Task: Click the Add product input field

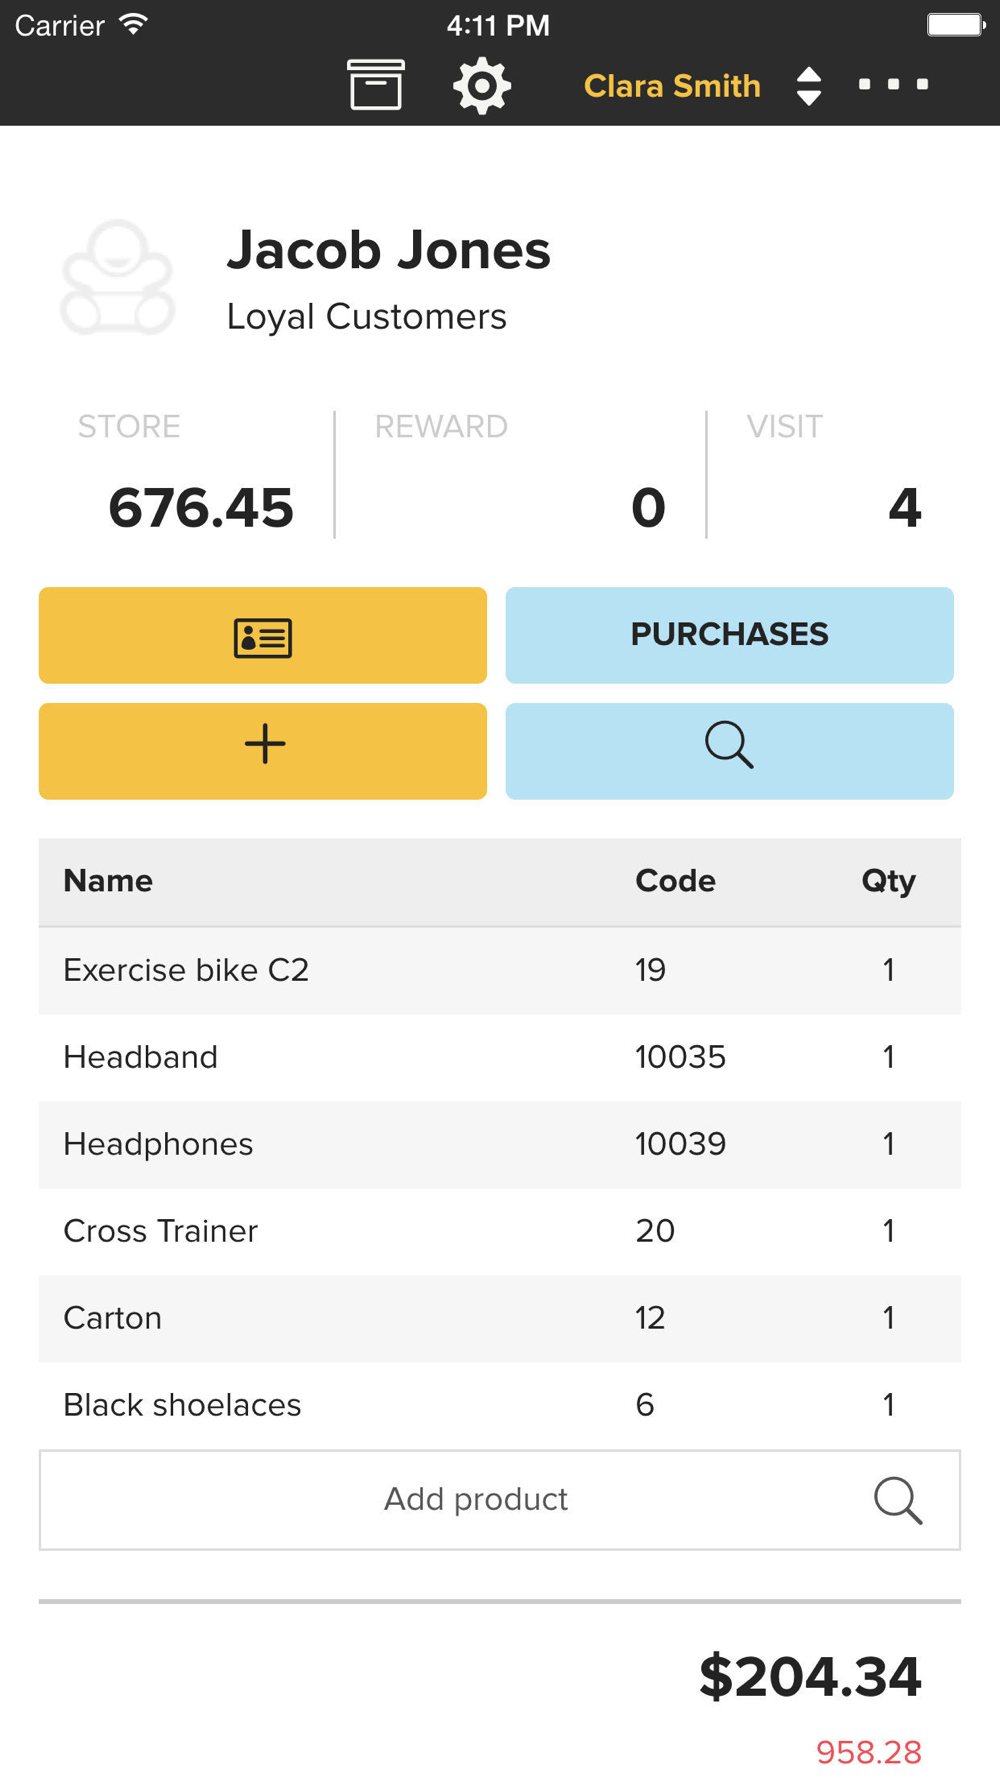Action: [x=476, y=1500]
